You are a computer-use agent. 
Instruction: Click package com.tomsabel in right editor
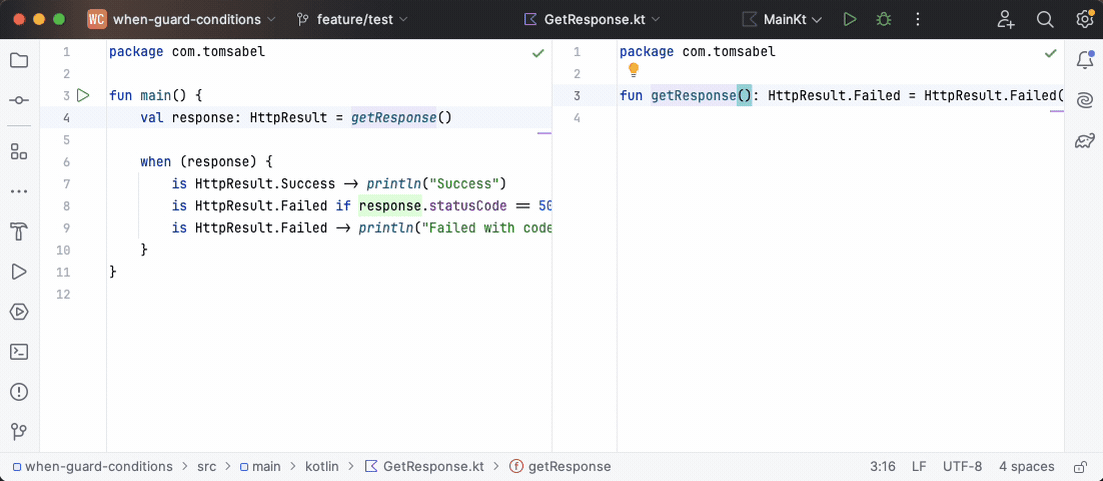(697, 51)
